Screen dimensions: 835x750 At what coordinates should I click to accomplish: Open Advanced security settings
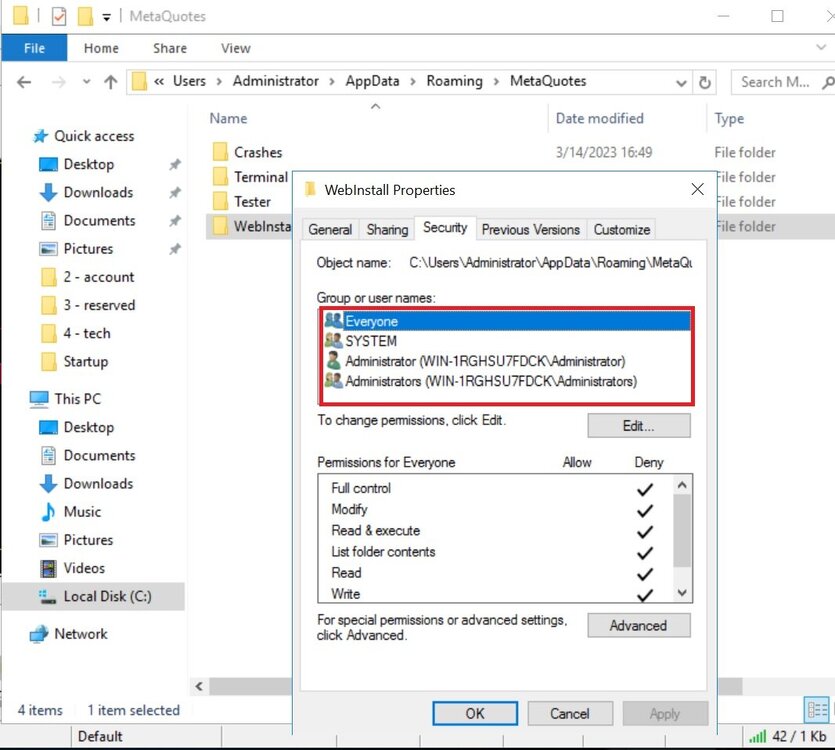pyautogui.click(x=638, y=625)
